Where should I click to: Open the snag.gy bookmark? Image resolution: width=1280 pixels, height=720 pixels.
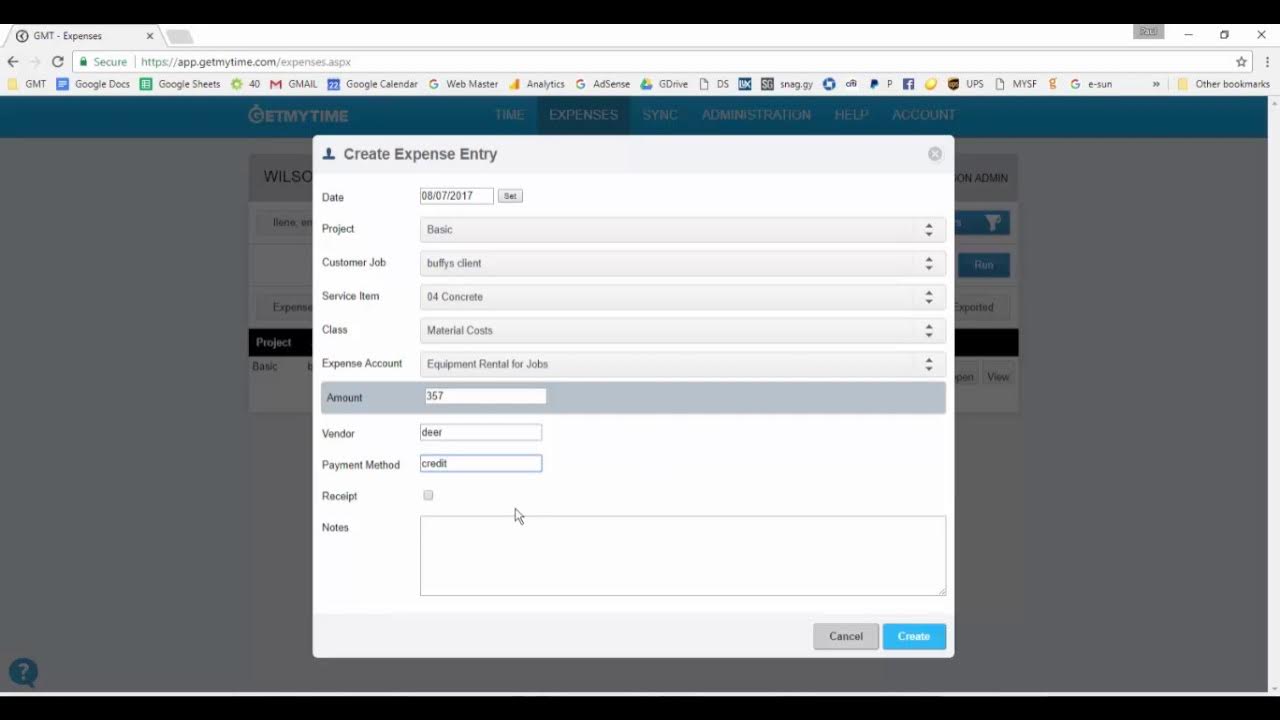(x=787, y=84)
